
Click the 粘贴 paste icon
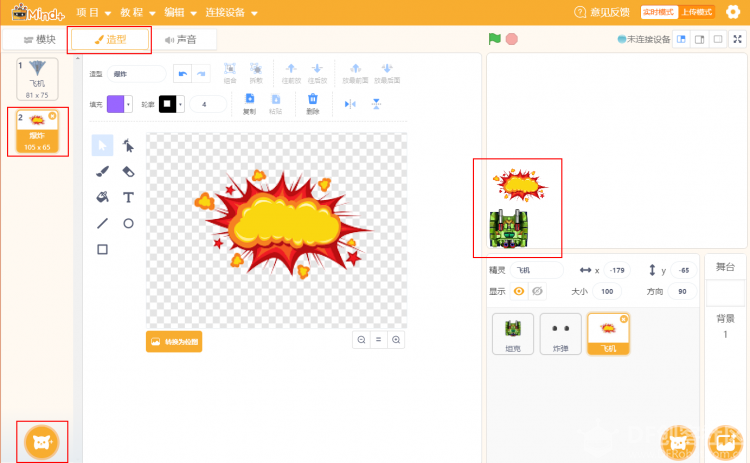click(276, 99)
